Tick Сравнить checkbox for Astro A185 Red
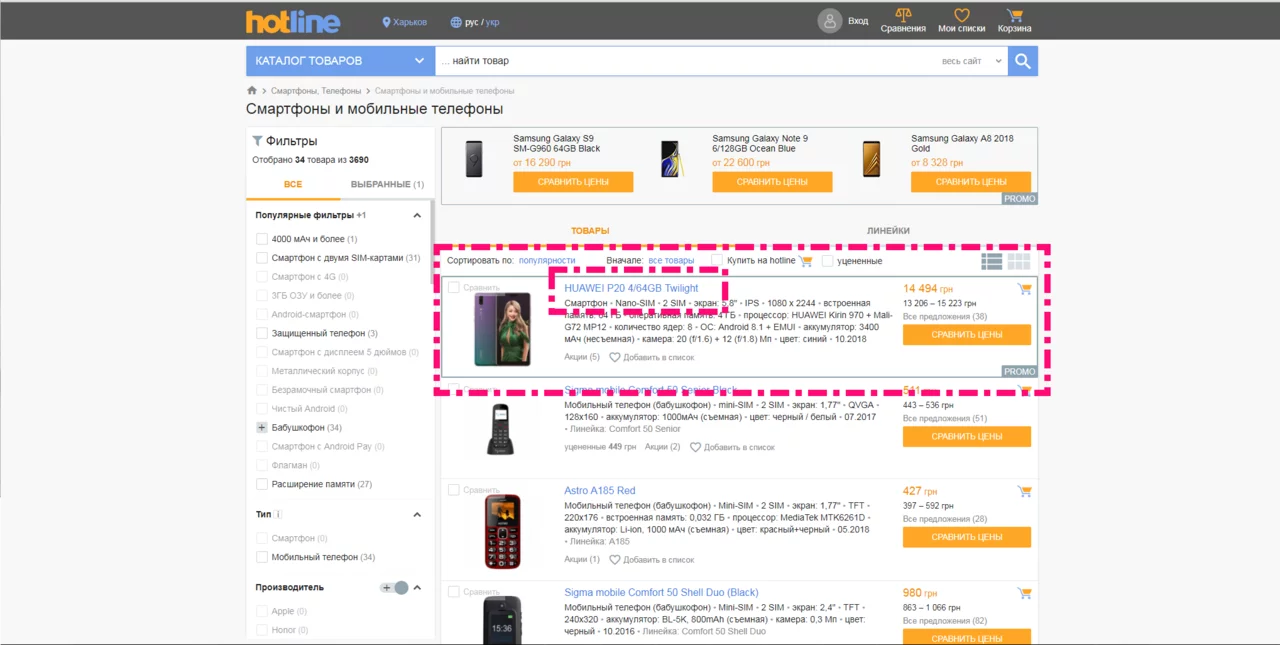The image size is (1280, 645). pyautogui.click(x=454, y=490)
